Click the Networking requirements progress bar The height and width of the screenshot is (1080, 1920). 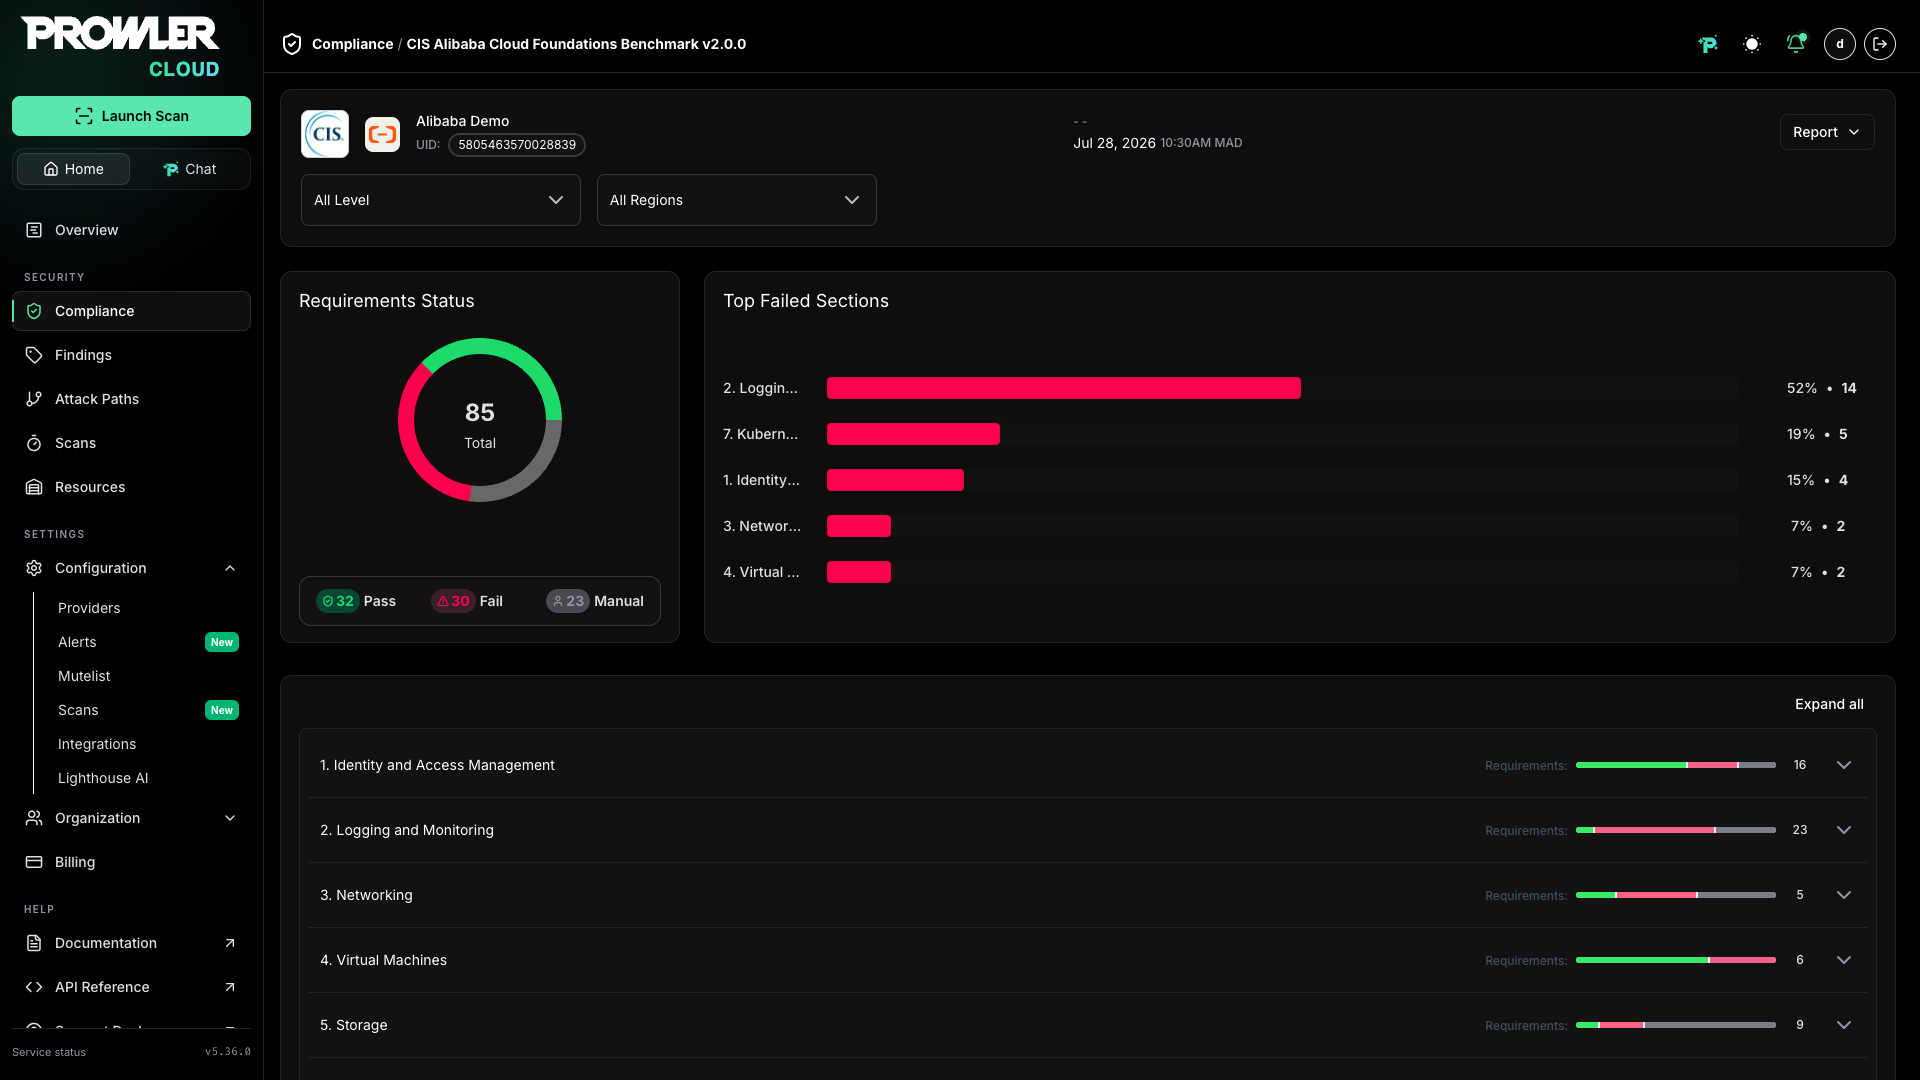click(1676, 895)
